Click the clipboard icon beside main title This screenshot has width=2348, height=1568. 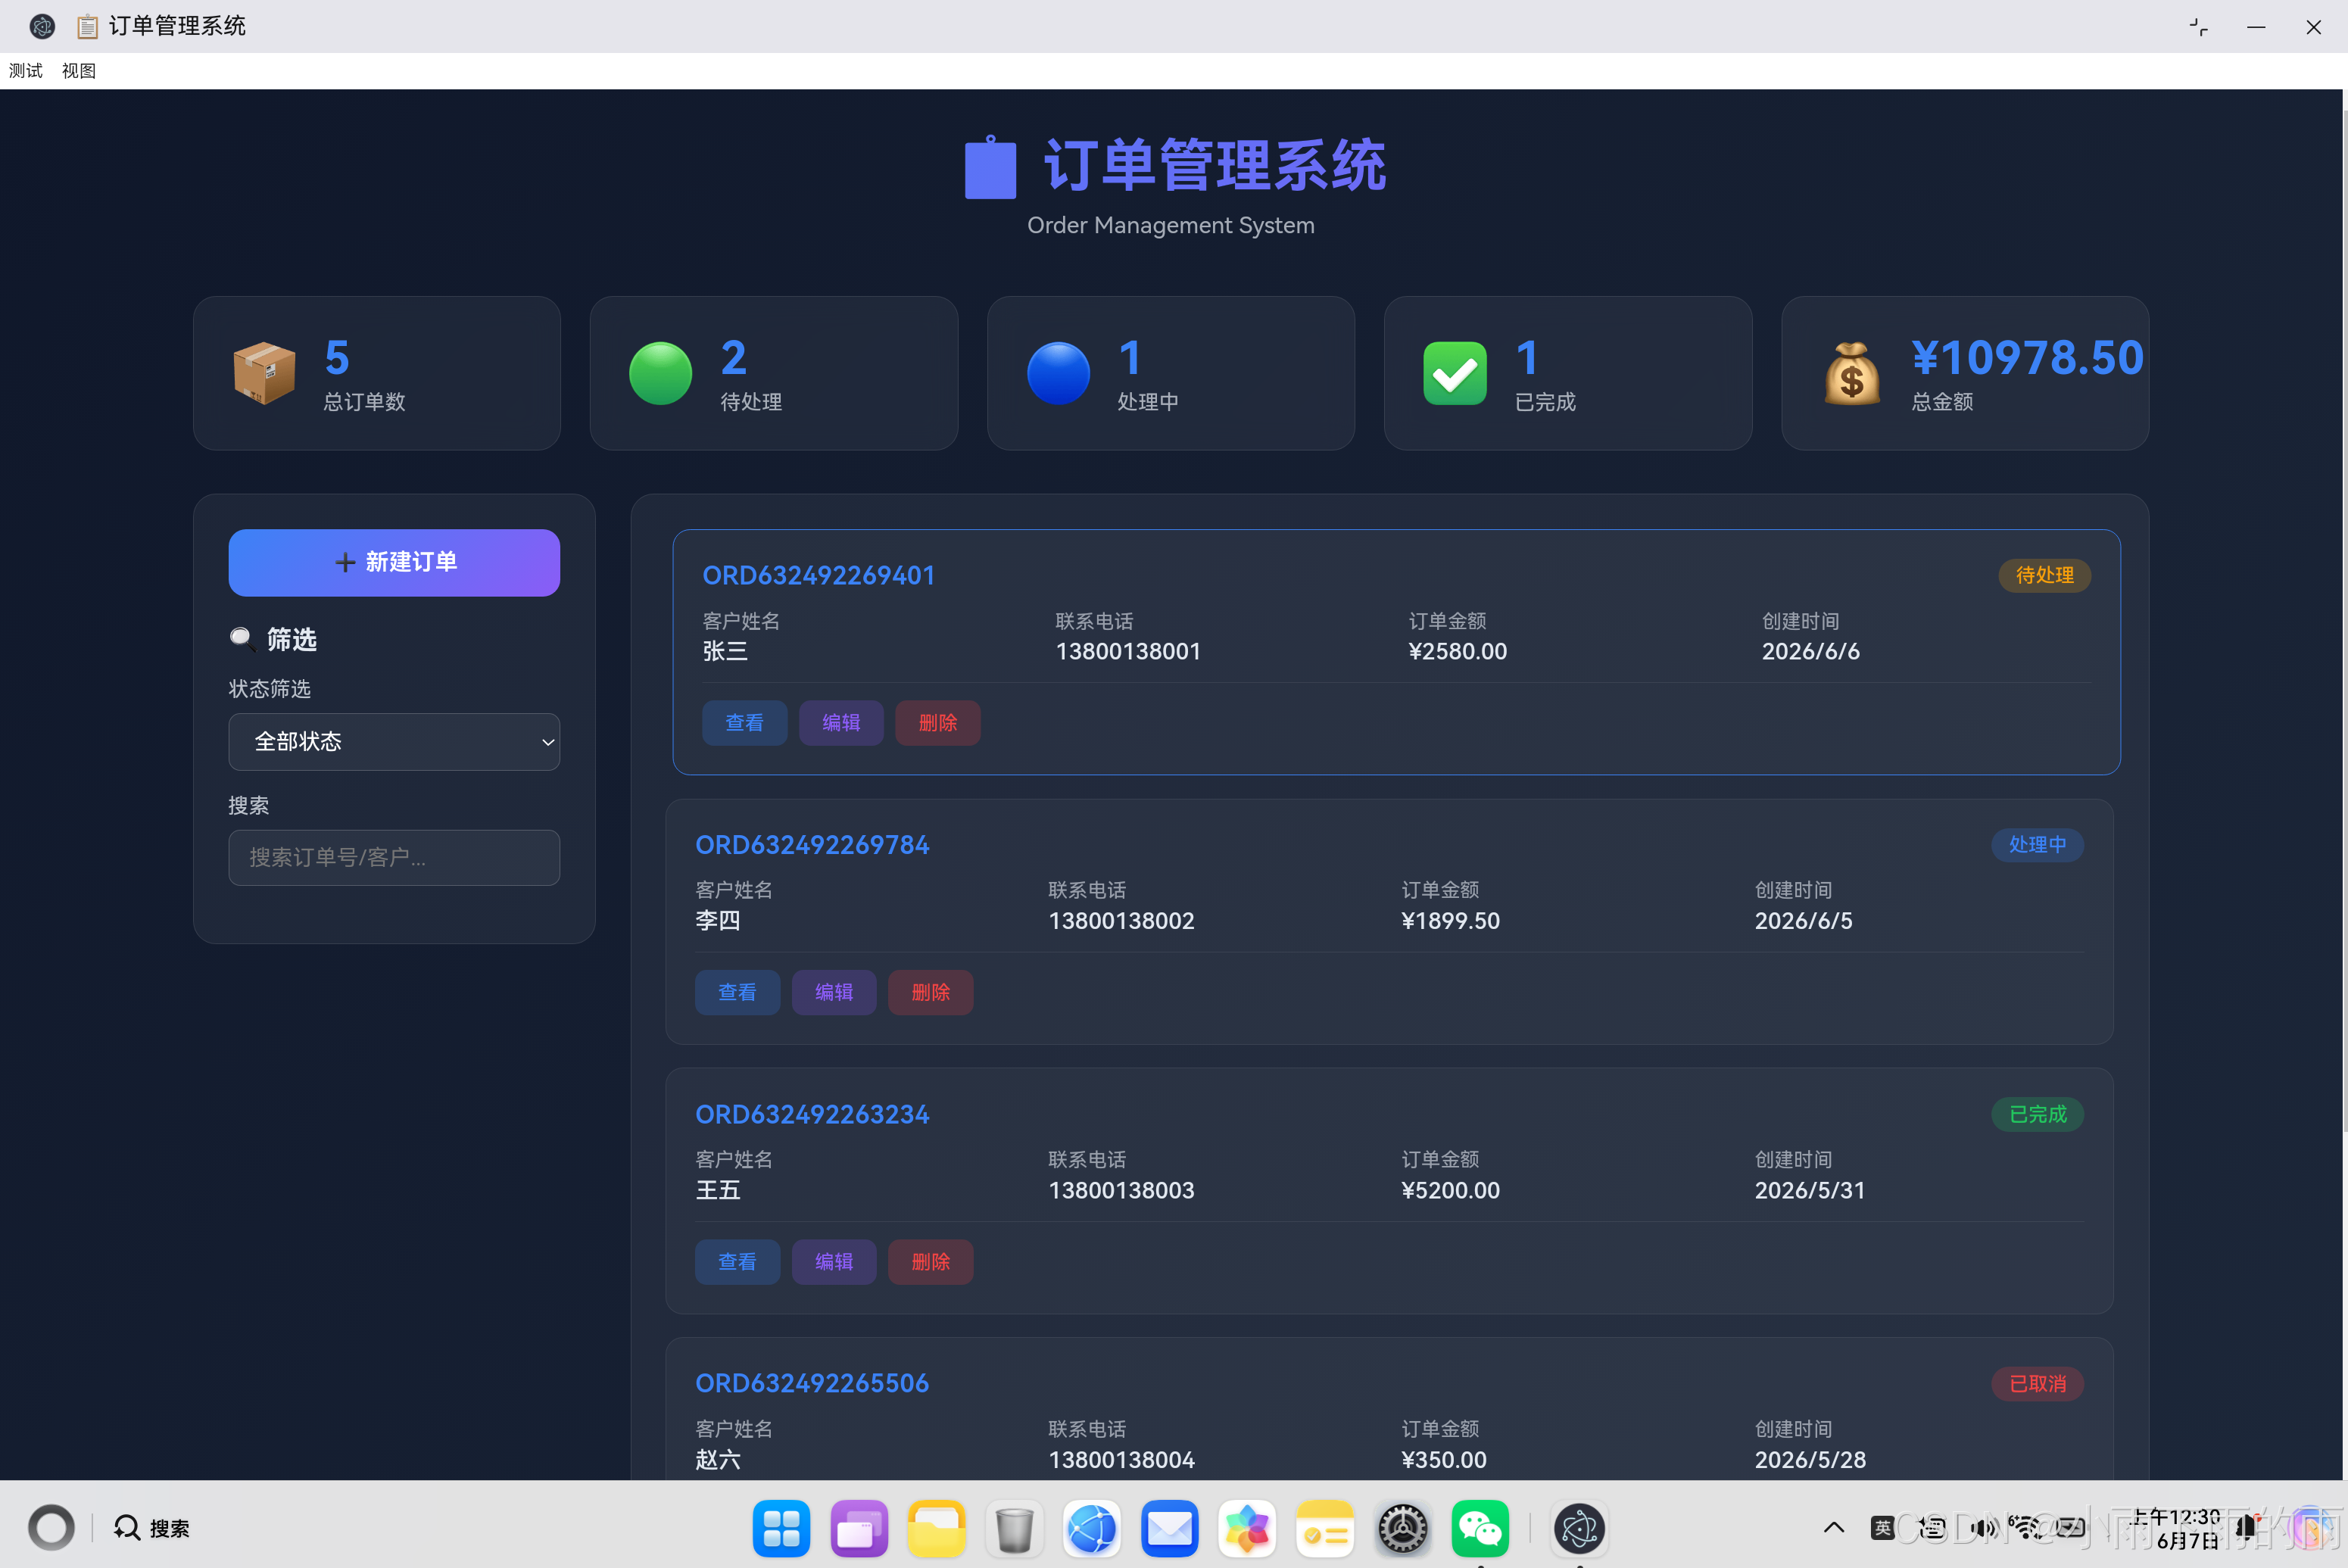pos(990,167)
